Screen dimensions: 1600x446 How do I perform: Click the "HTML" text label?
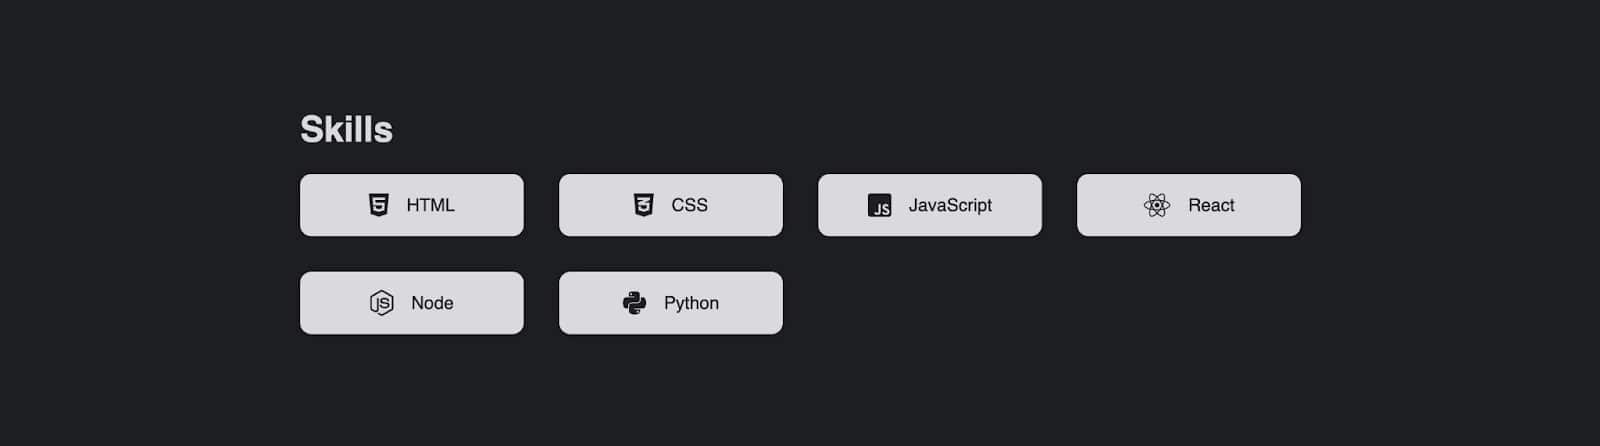(430, 205)
